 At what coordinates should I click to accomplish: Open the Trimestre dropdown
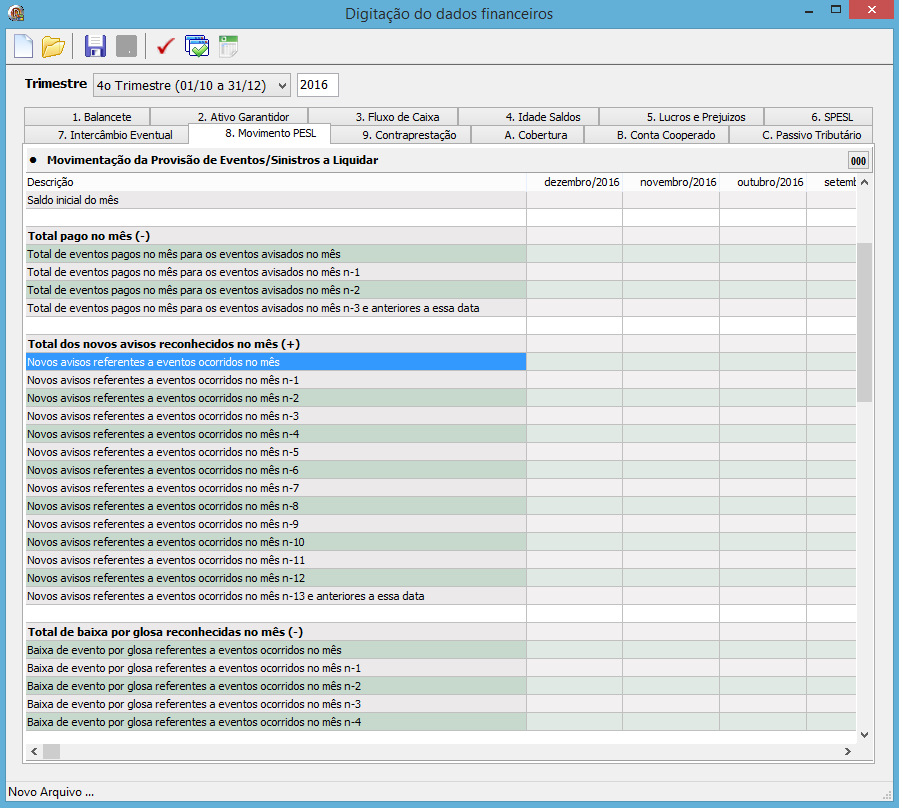[x=191, y=85]
